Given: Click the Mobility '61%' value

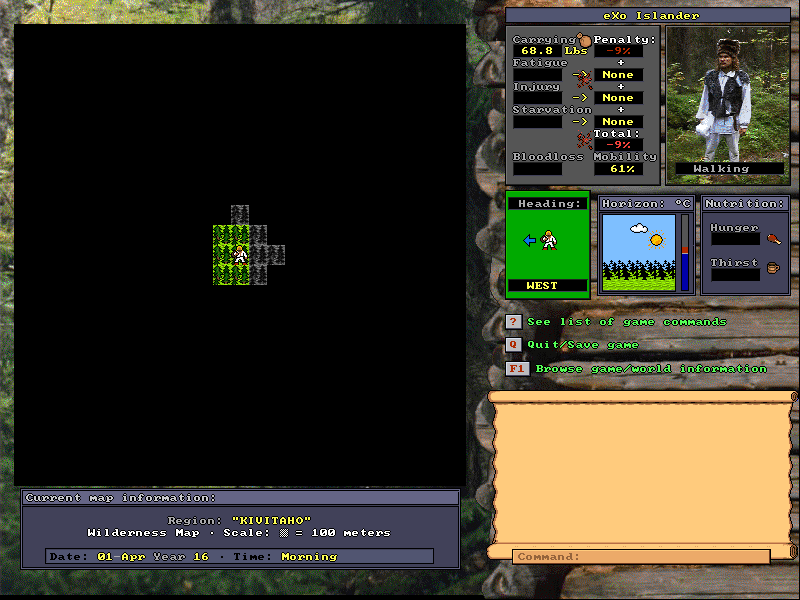Looking at the screenshot, I should [x=622, y=169].
